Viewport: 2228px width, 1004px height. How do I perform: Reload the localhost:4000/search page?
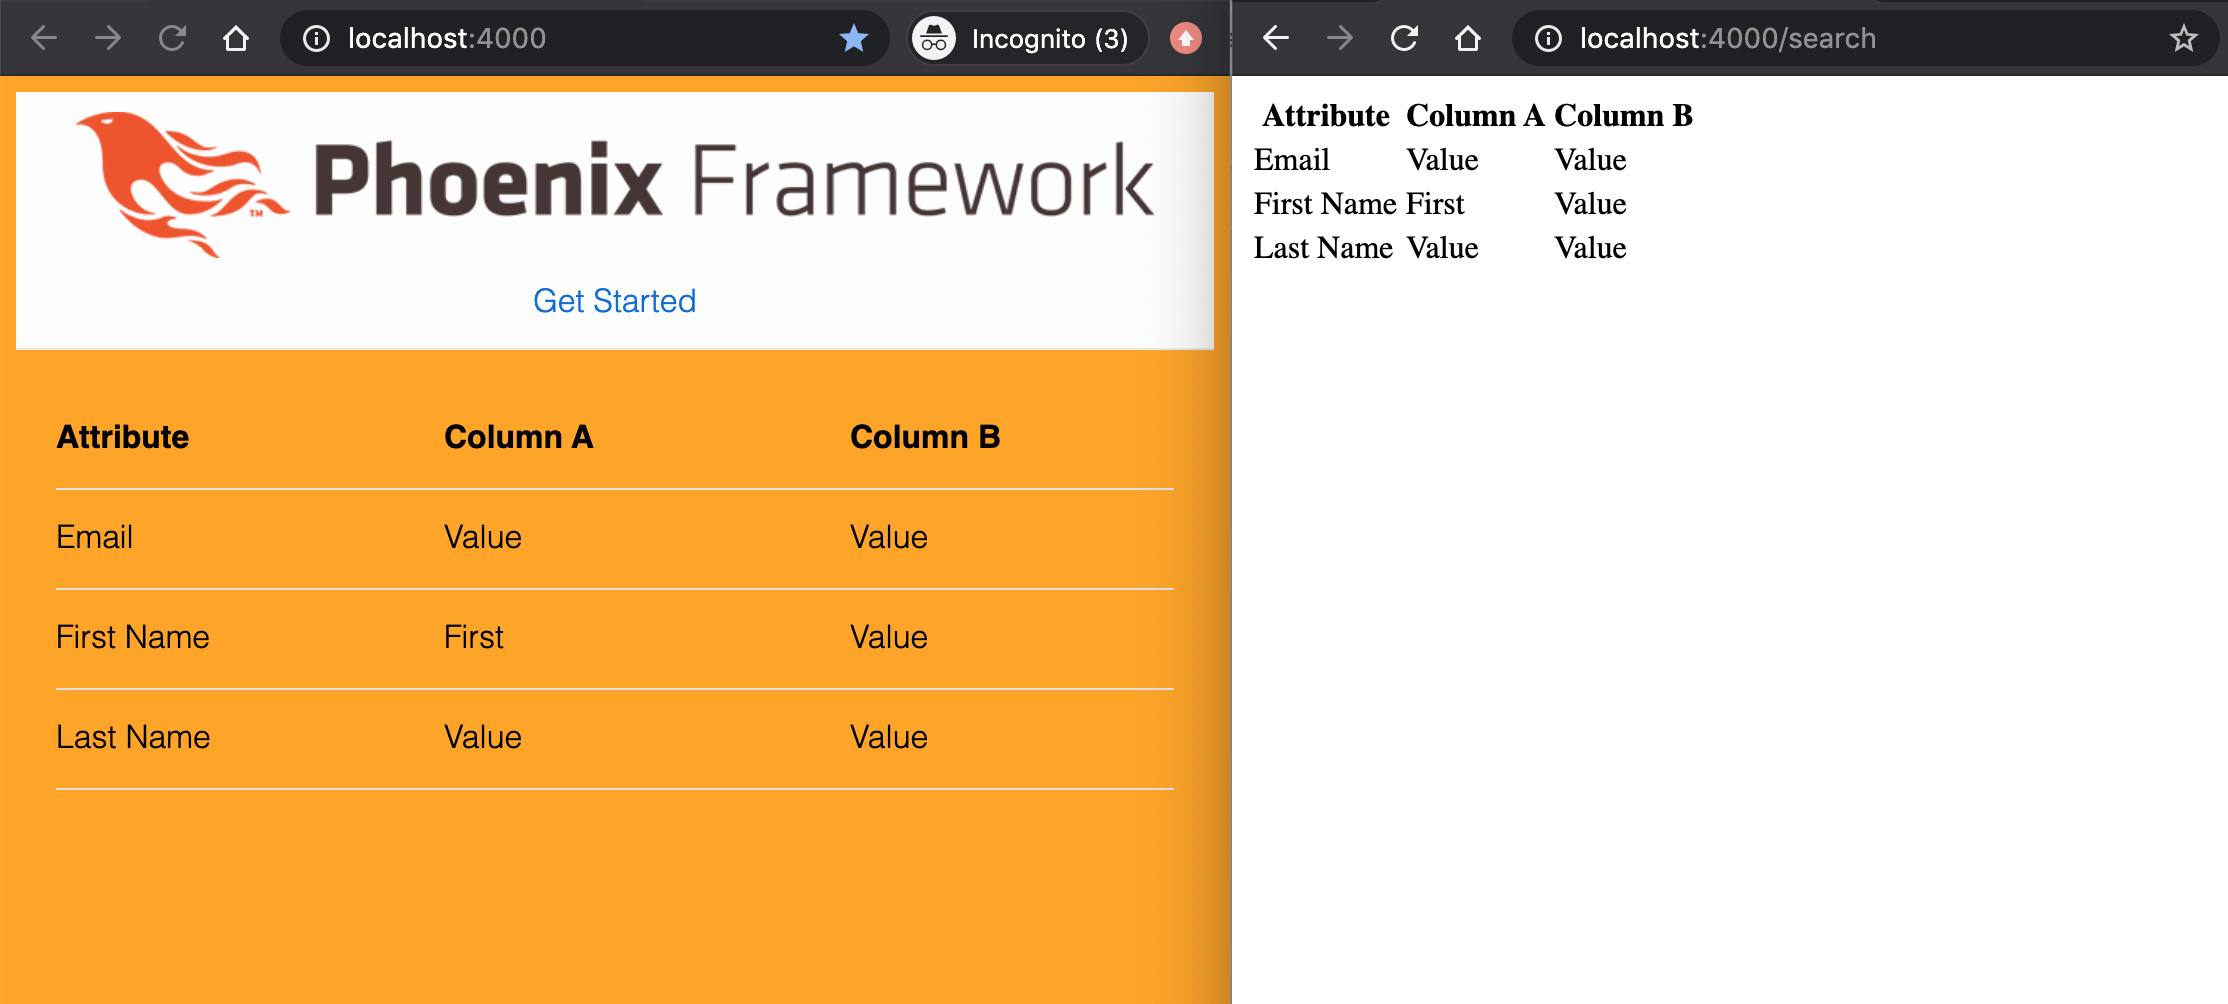(x=1404, y=38)
